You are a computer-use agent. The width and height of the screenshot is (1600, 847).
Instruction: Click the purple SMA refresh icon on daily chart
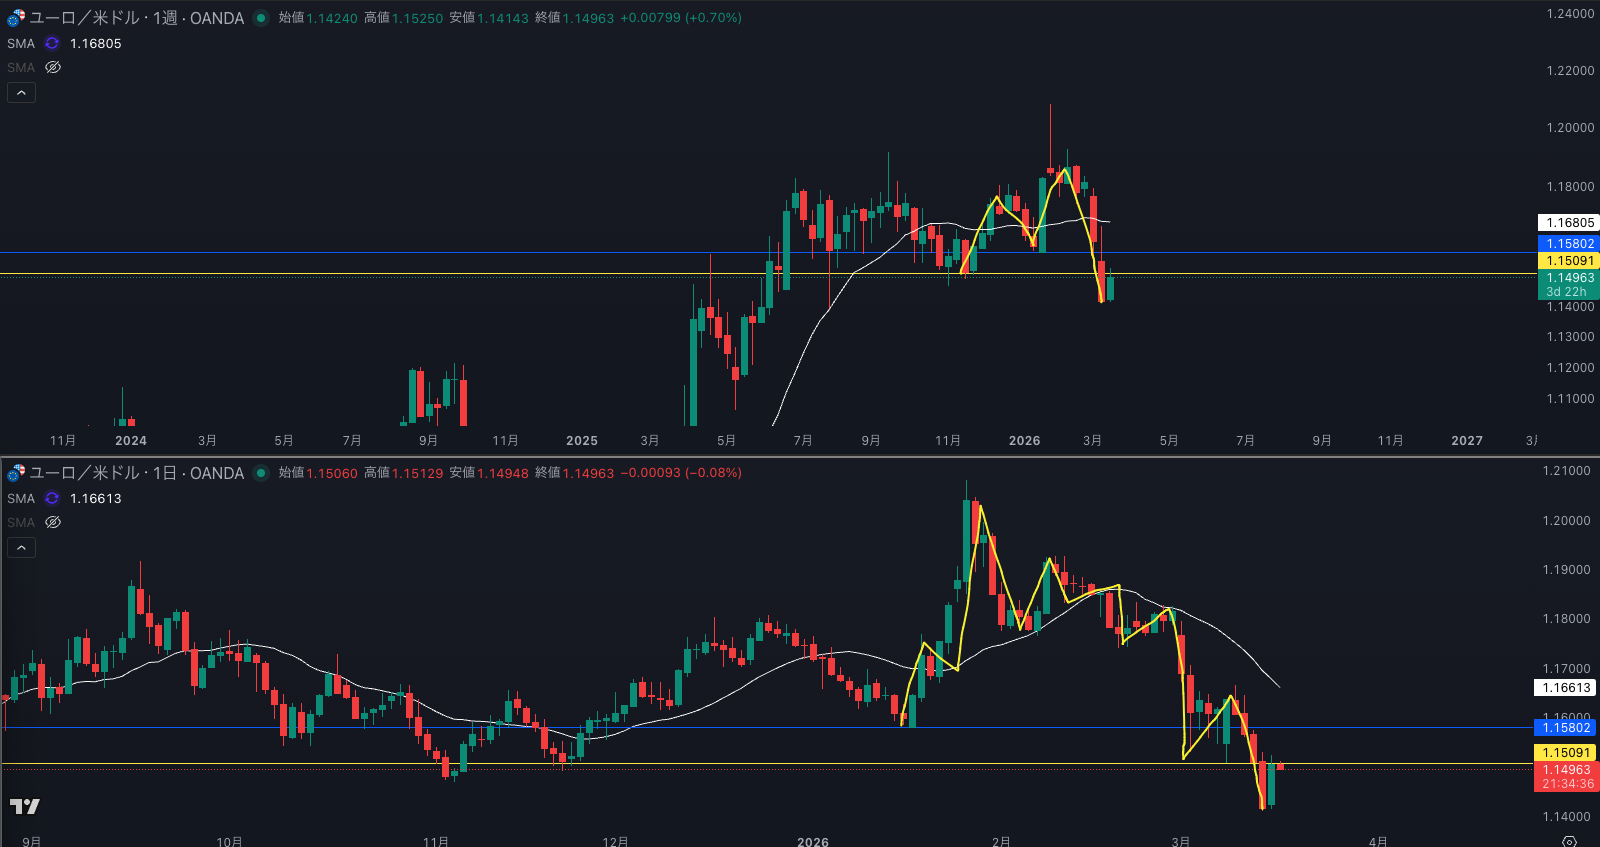pyautogui.click(x=52, y=499)
